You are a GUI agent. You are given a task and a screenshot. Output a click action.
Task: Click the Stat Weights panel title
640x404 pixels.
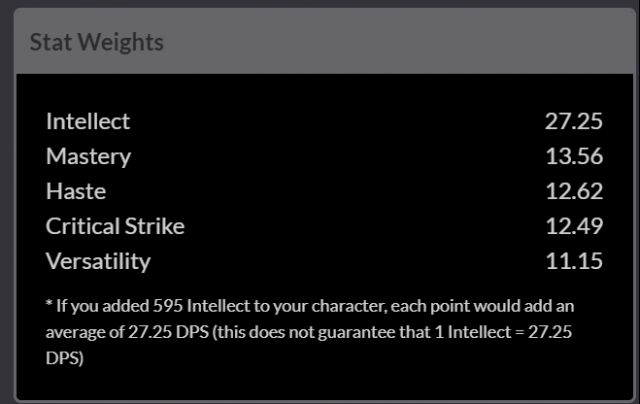[97, 42]
